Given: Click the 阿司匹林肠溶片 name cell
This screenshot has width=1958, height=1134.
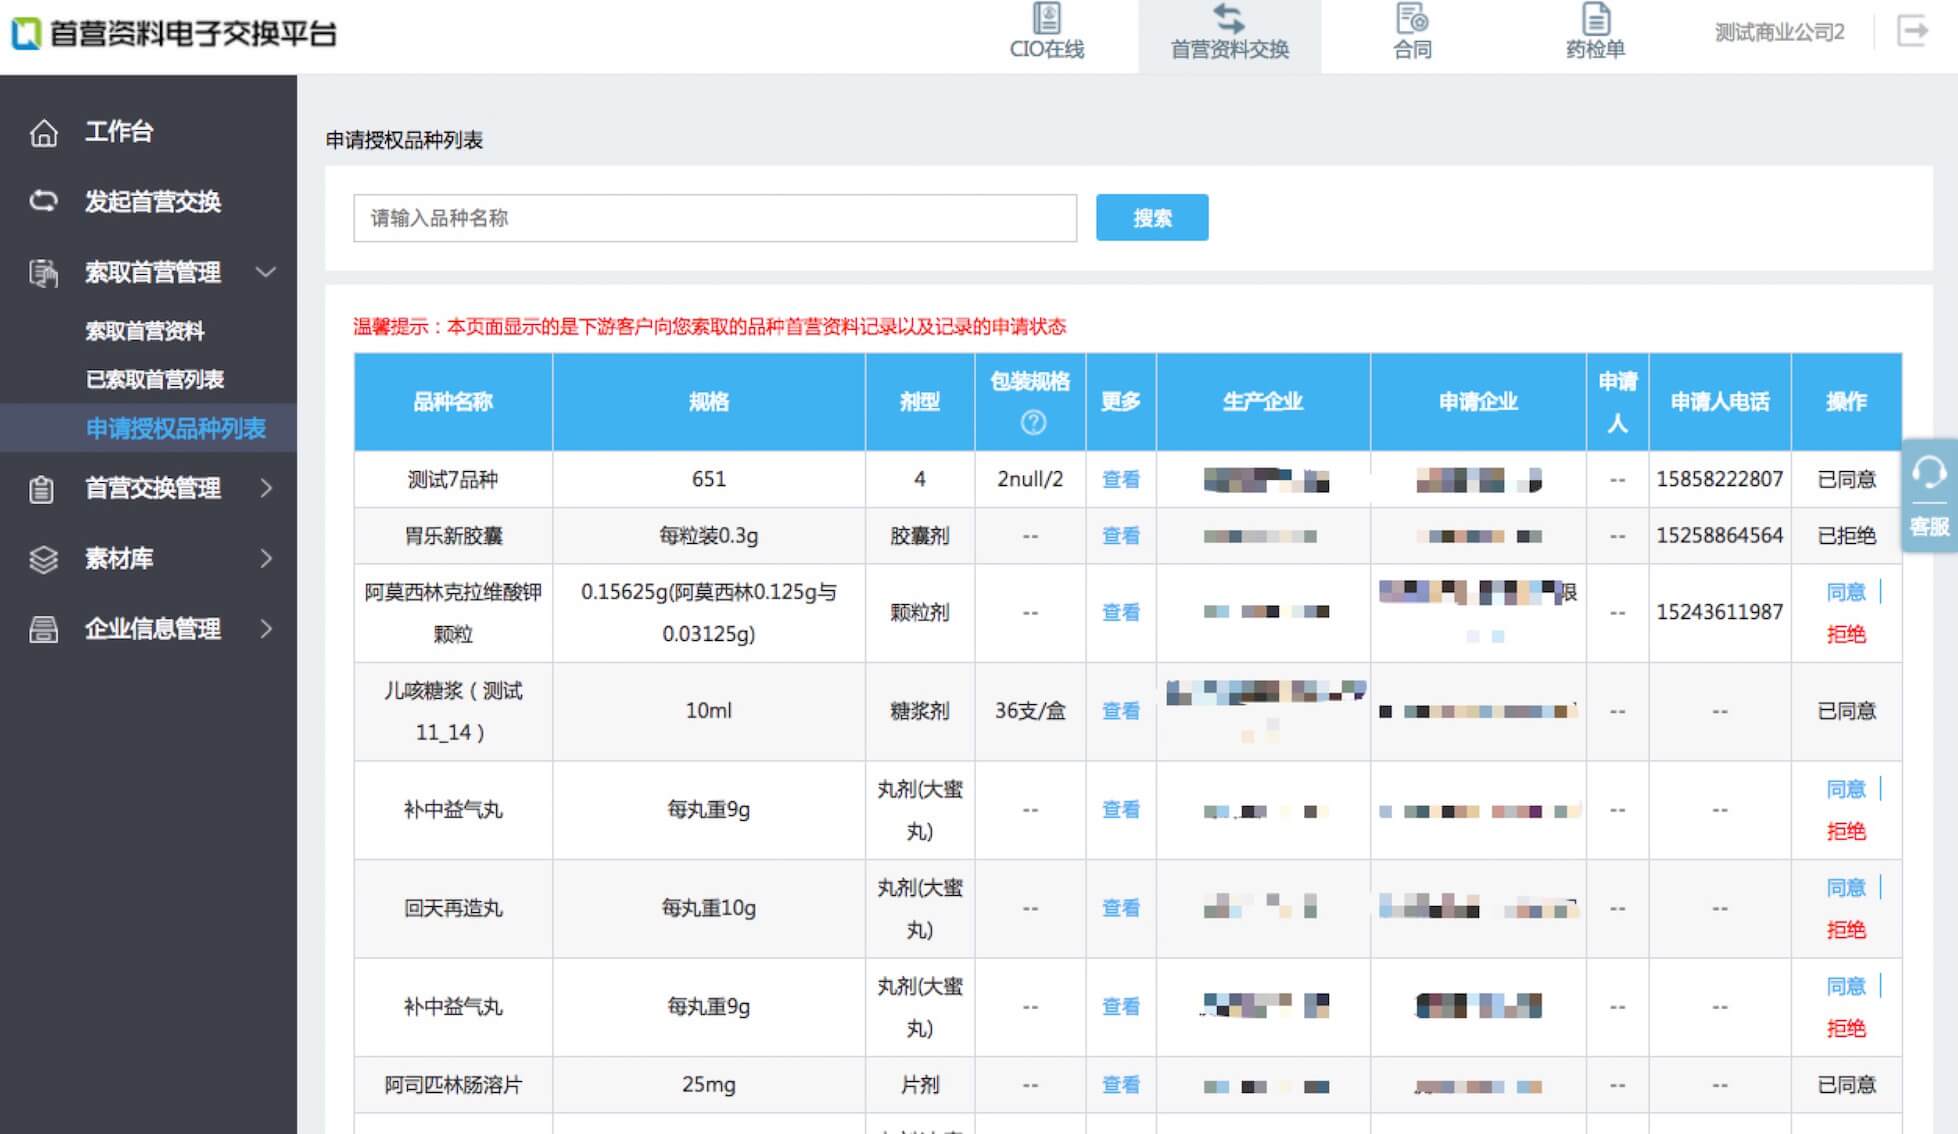Looking at the screenshot, I should [453, 1085].
